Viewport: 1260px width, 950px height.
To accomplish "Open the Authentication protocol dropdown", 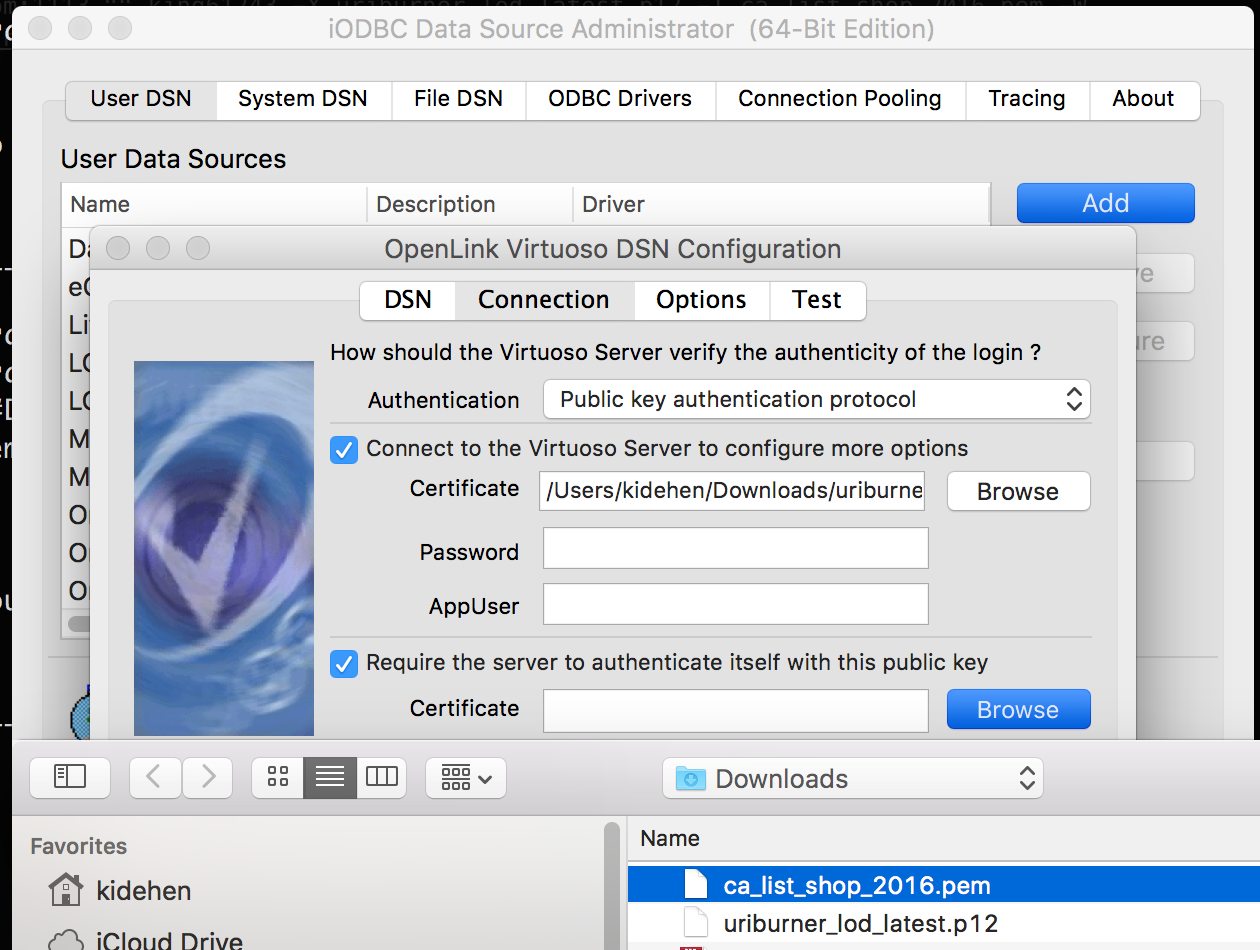I will [816, 400].
